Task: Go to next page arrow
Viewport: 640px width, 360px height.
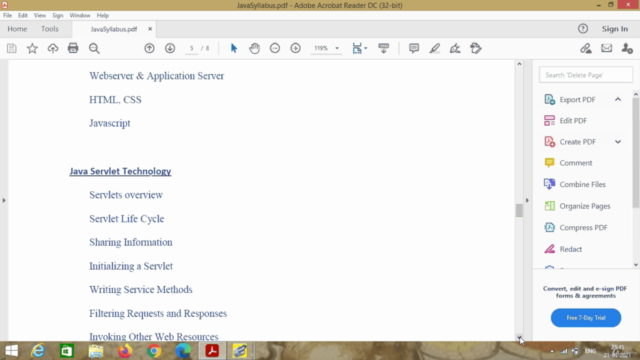Action: [x=170, y=48]
